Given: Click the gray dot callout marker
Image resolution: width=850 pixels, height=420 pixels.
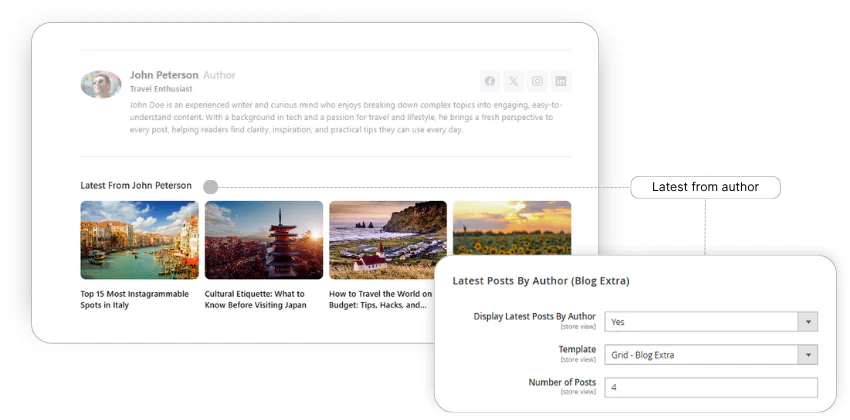Looking at the screenshot, I should tap(210, 187).
